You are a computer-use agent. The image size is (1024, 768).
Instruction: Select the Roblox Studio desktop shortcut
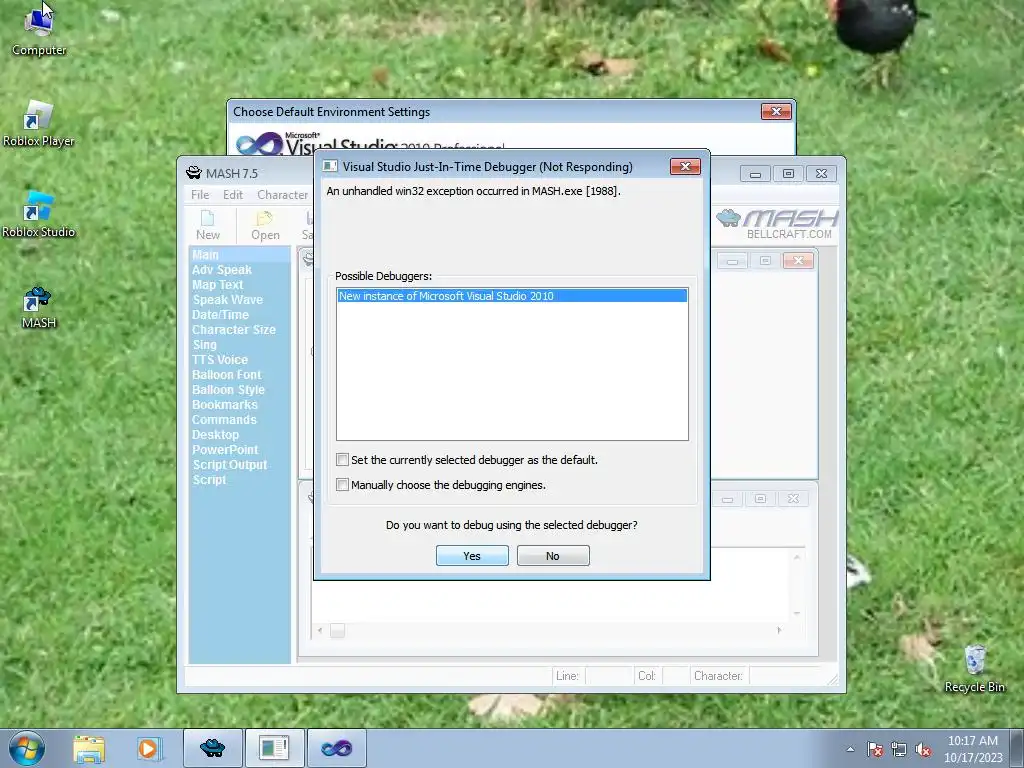click(39, 215)
